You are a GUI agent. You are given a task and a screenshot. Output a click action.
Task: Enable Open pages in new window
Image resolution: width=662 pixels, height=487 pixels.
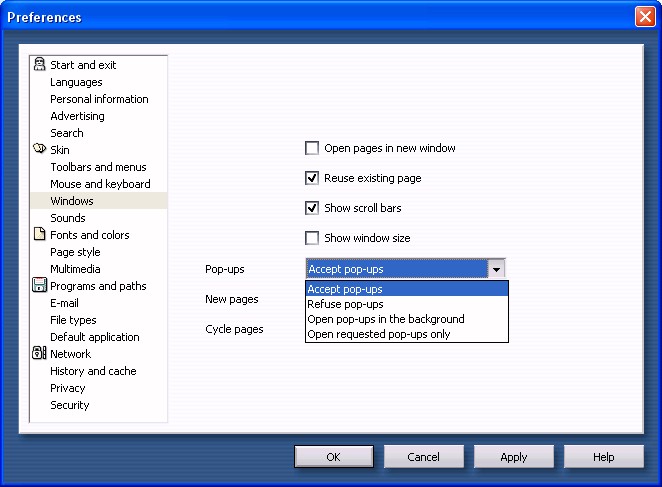(312, 148)
